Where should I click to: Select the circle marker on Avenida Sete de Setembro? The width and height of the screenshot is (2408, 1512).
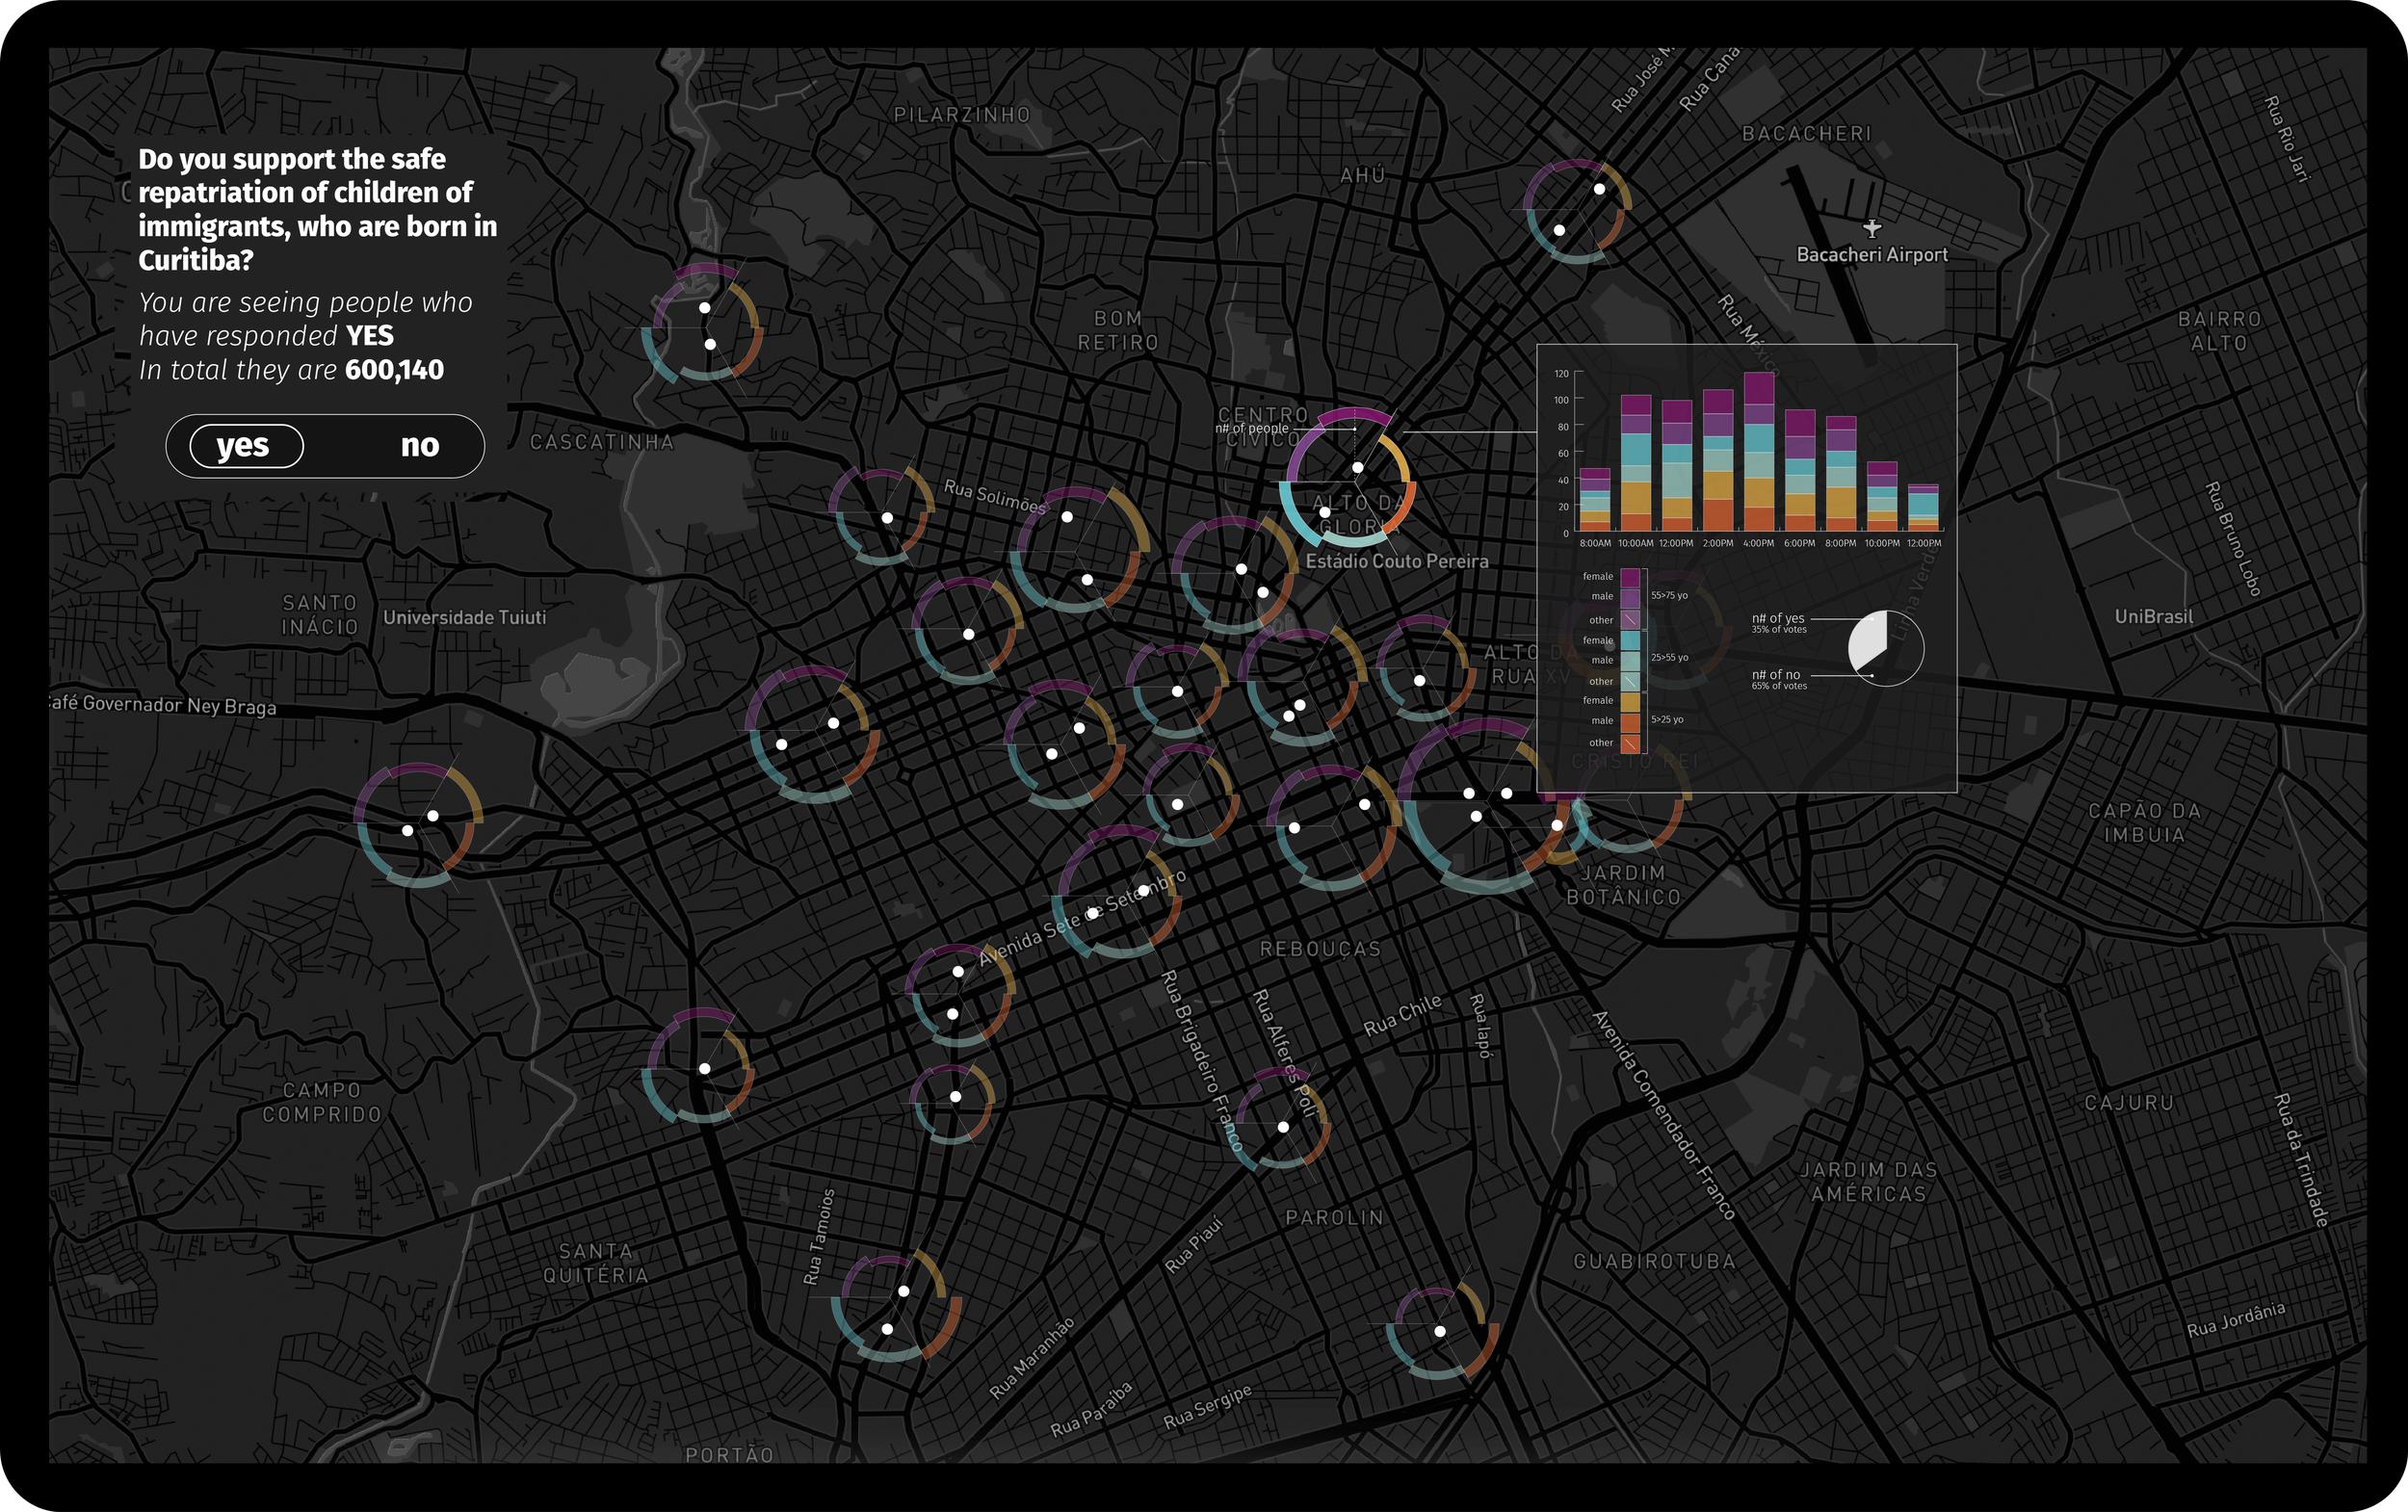1120,891
